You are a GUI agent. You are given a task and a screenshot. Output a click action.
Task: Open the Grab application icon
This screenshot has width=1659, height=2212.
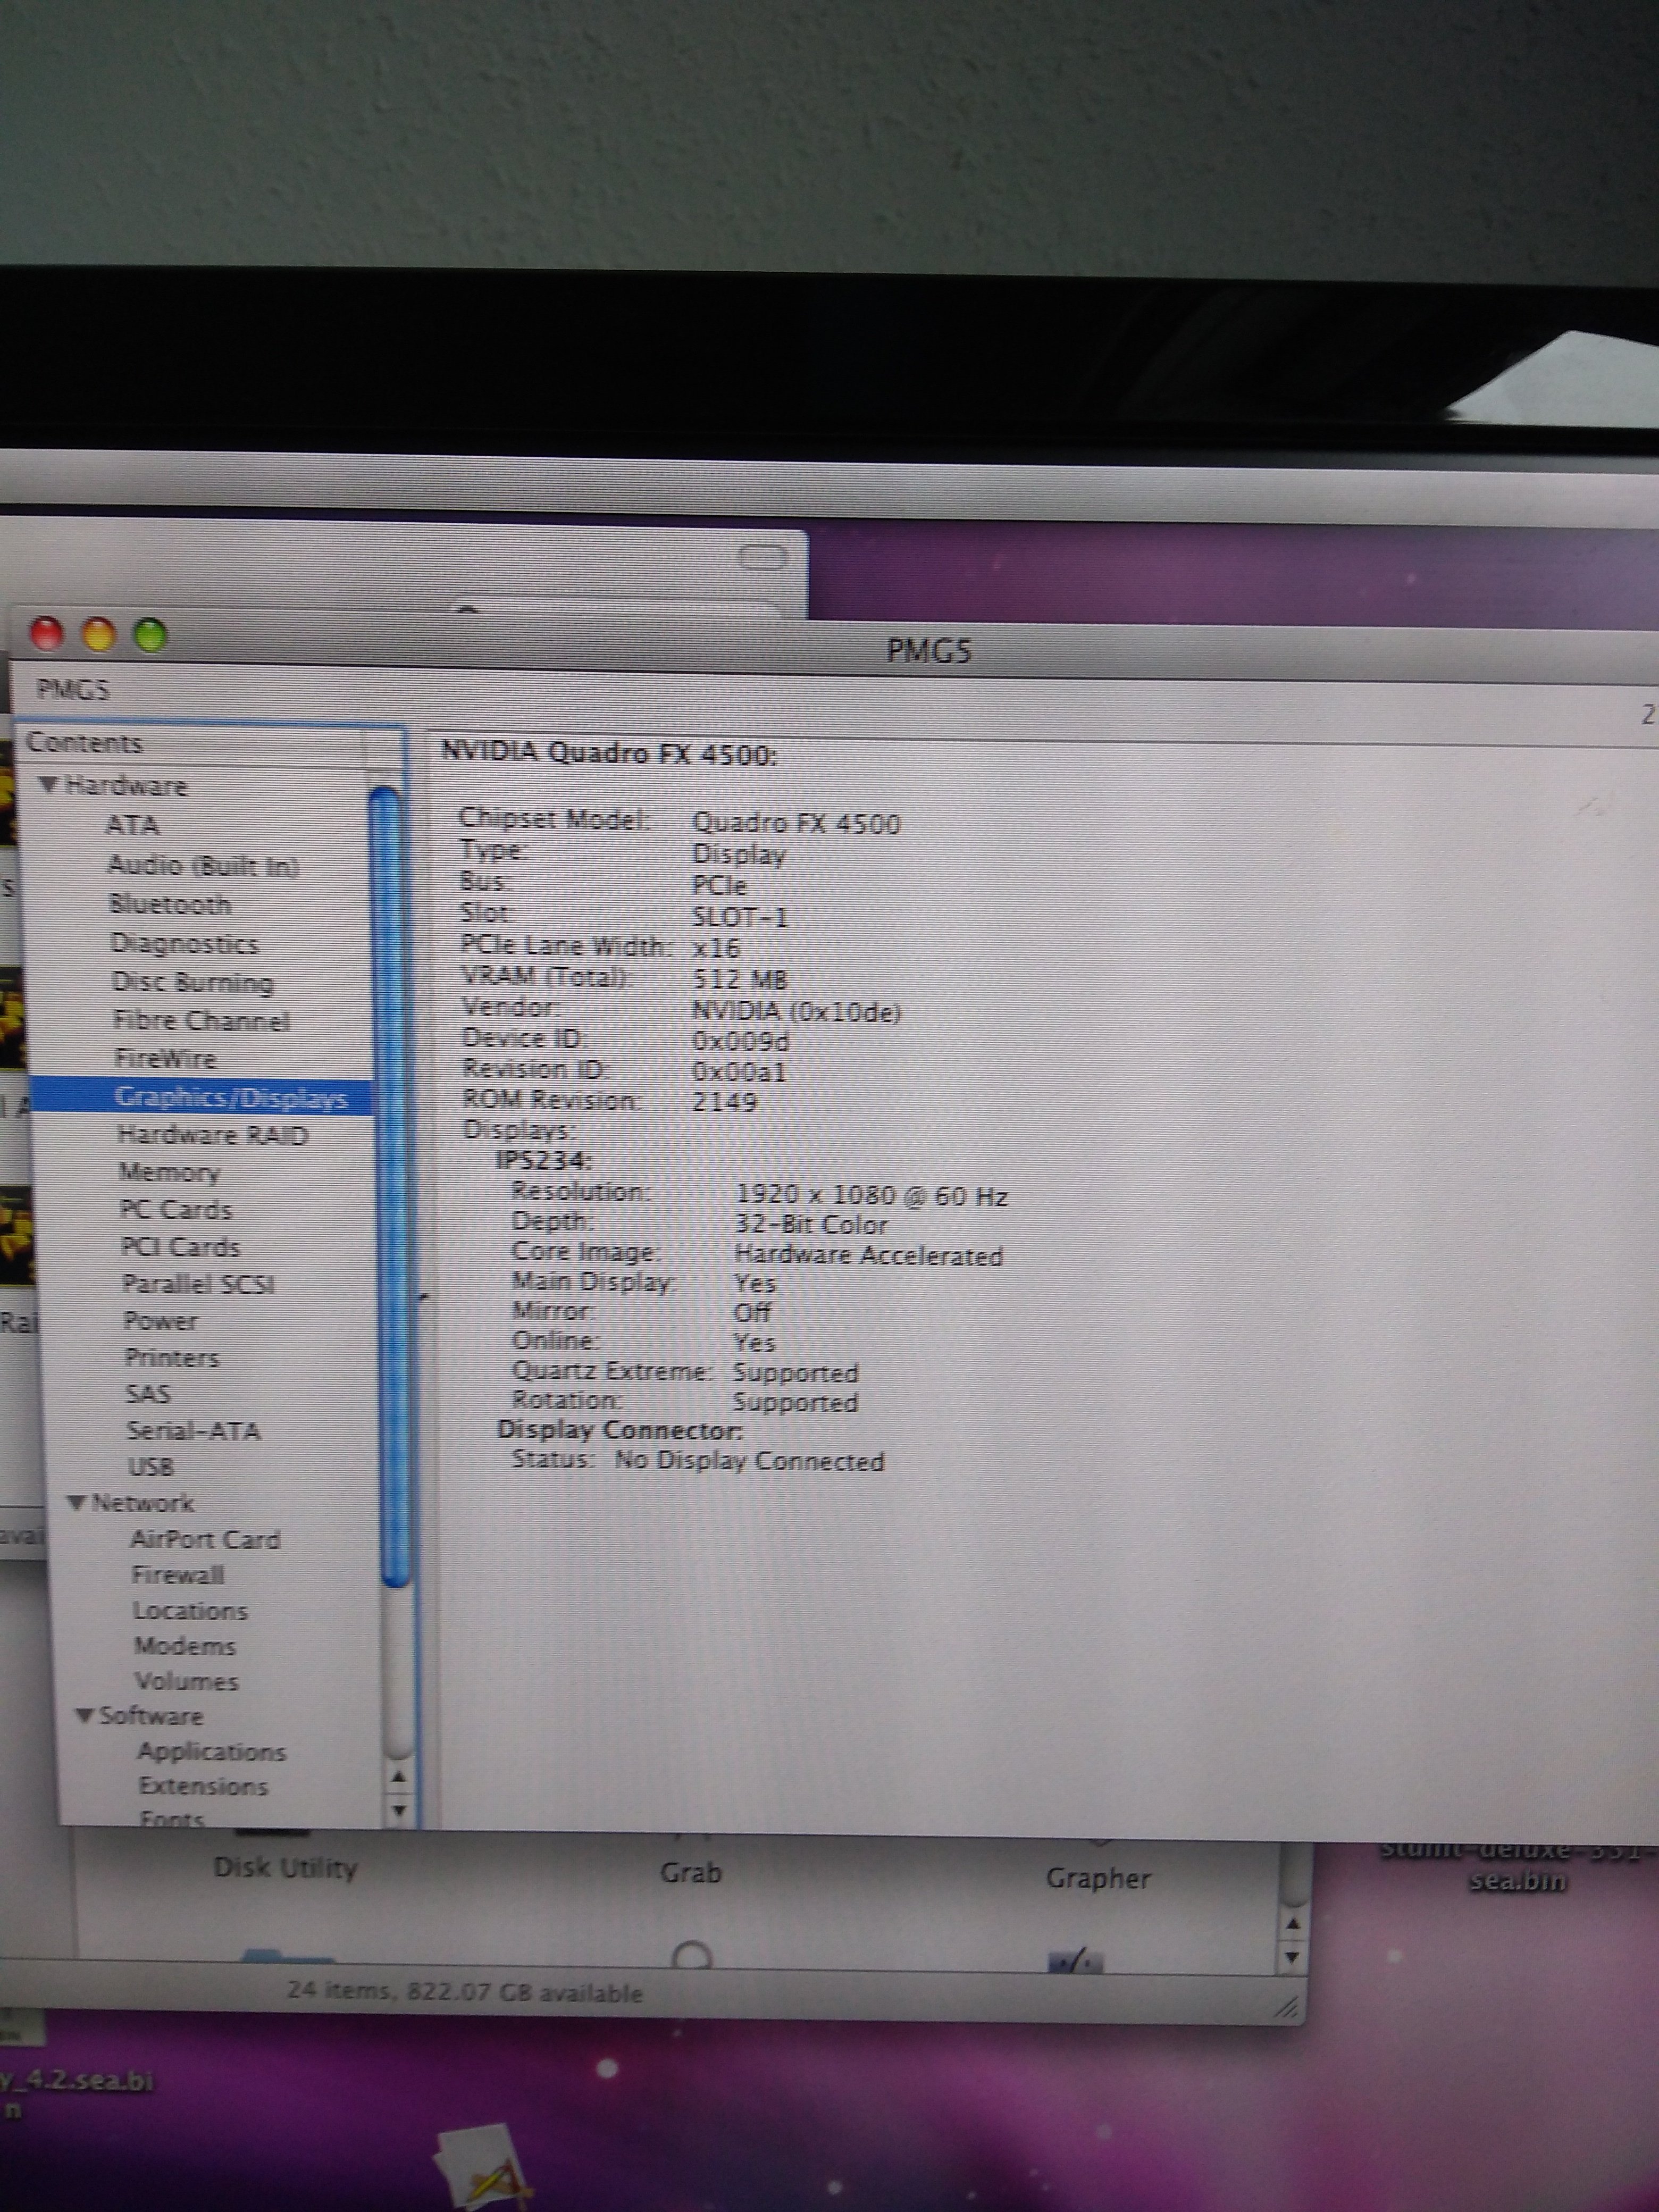[690, 1872]
